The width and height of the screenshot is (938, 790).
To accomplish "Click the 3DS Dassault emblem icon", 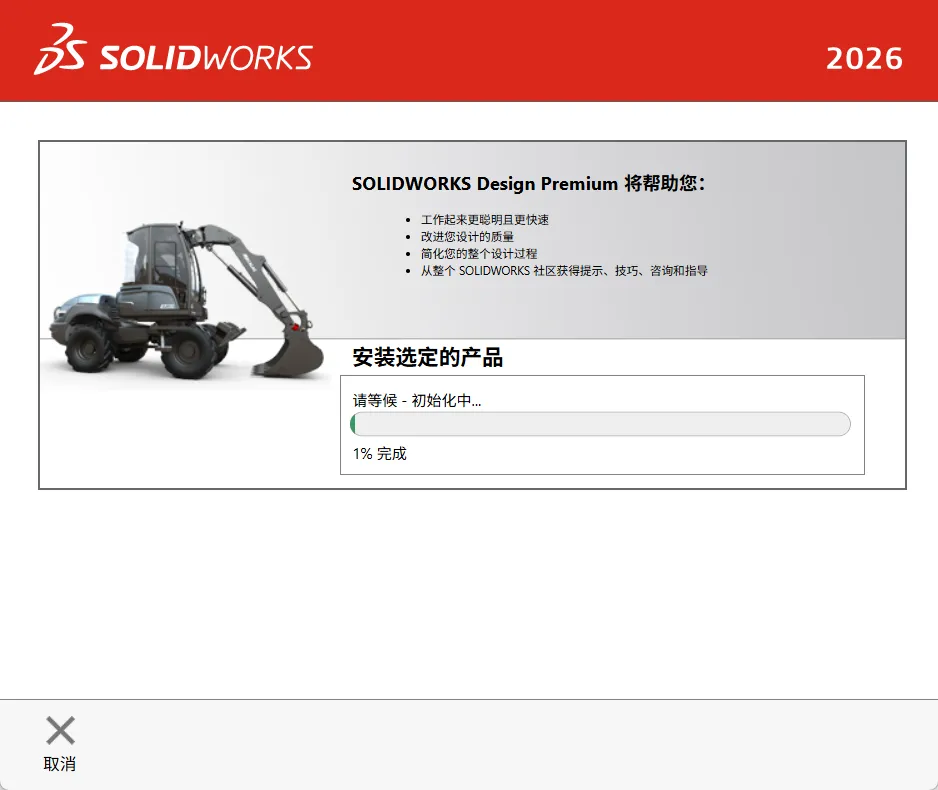I will (60, 49).
